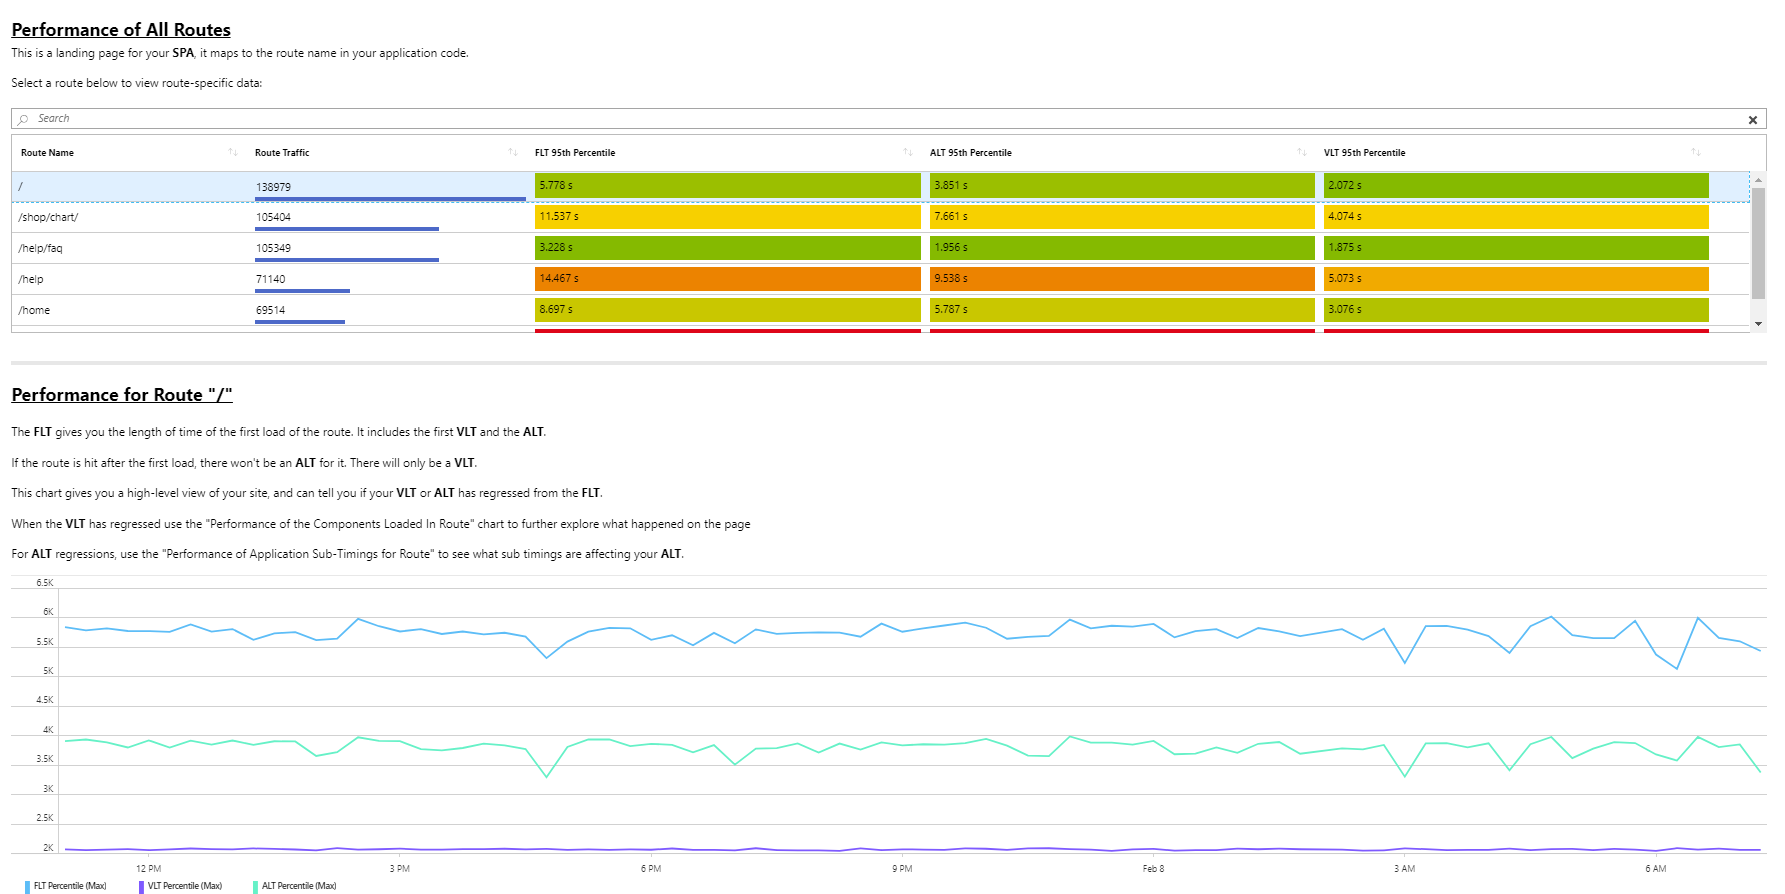Select the /shop/chart/ route
Viewport: 1785px width, 894px height.
tap(880, 217)
